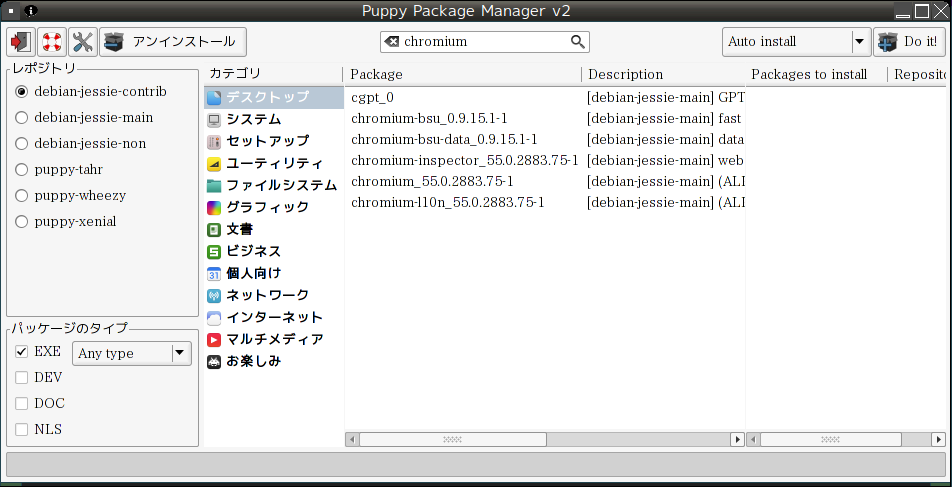Select the ビジネス category icon
The image size is (952, 487).
pos(214,251)
